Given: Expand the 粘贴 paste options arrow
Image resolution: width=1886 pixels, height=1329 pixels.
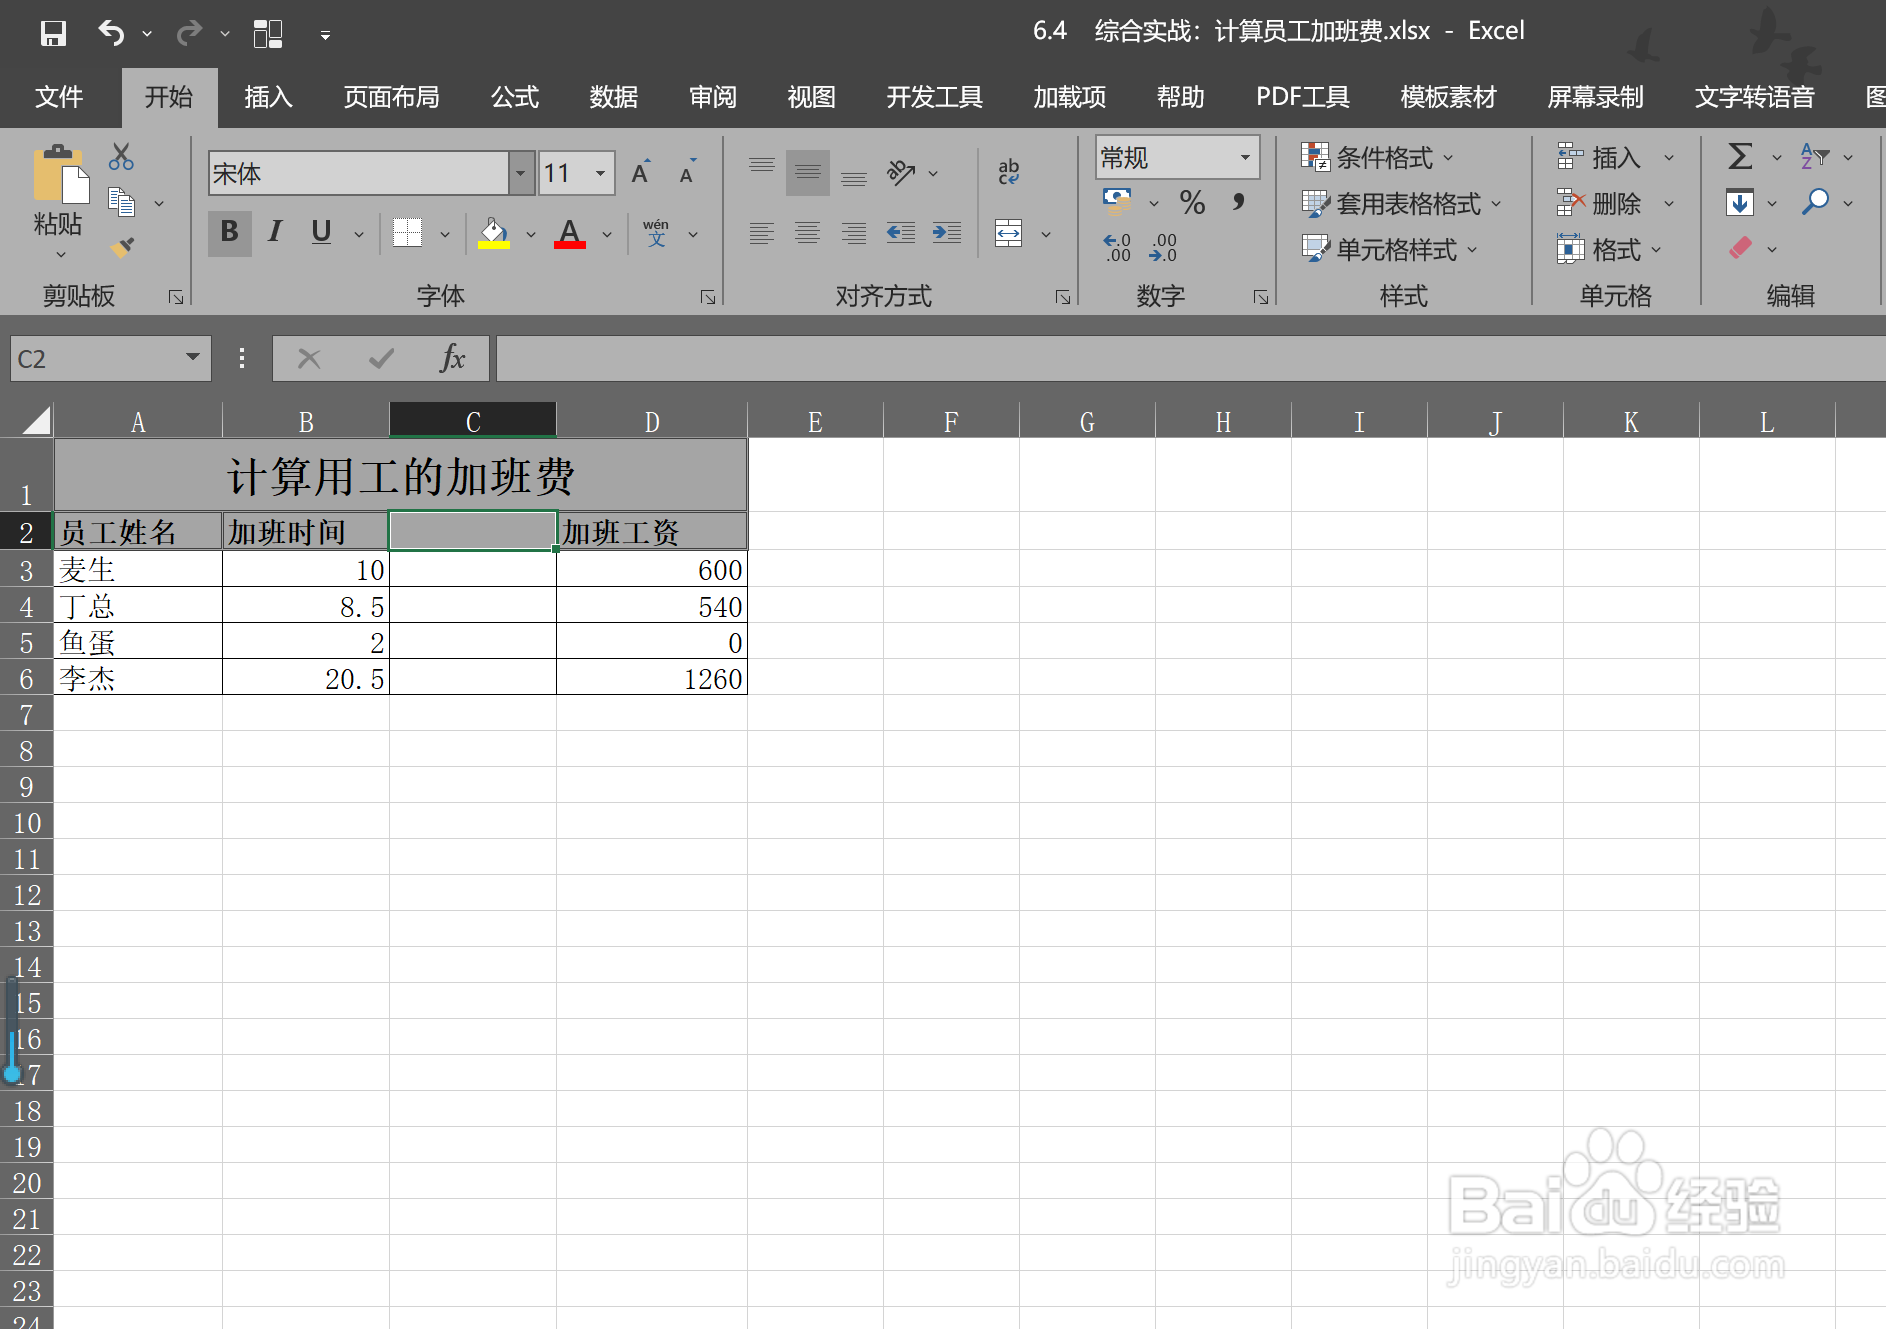Looking at the screenshot, I should [60, 256].
